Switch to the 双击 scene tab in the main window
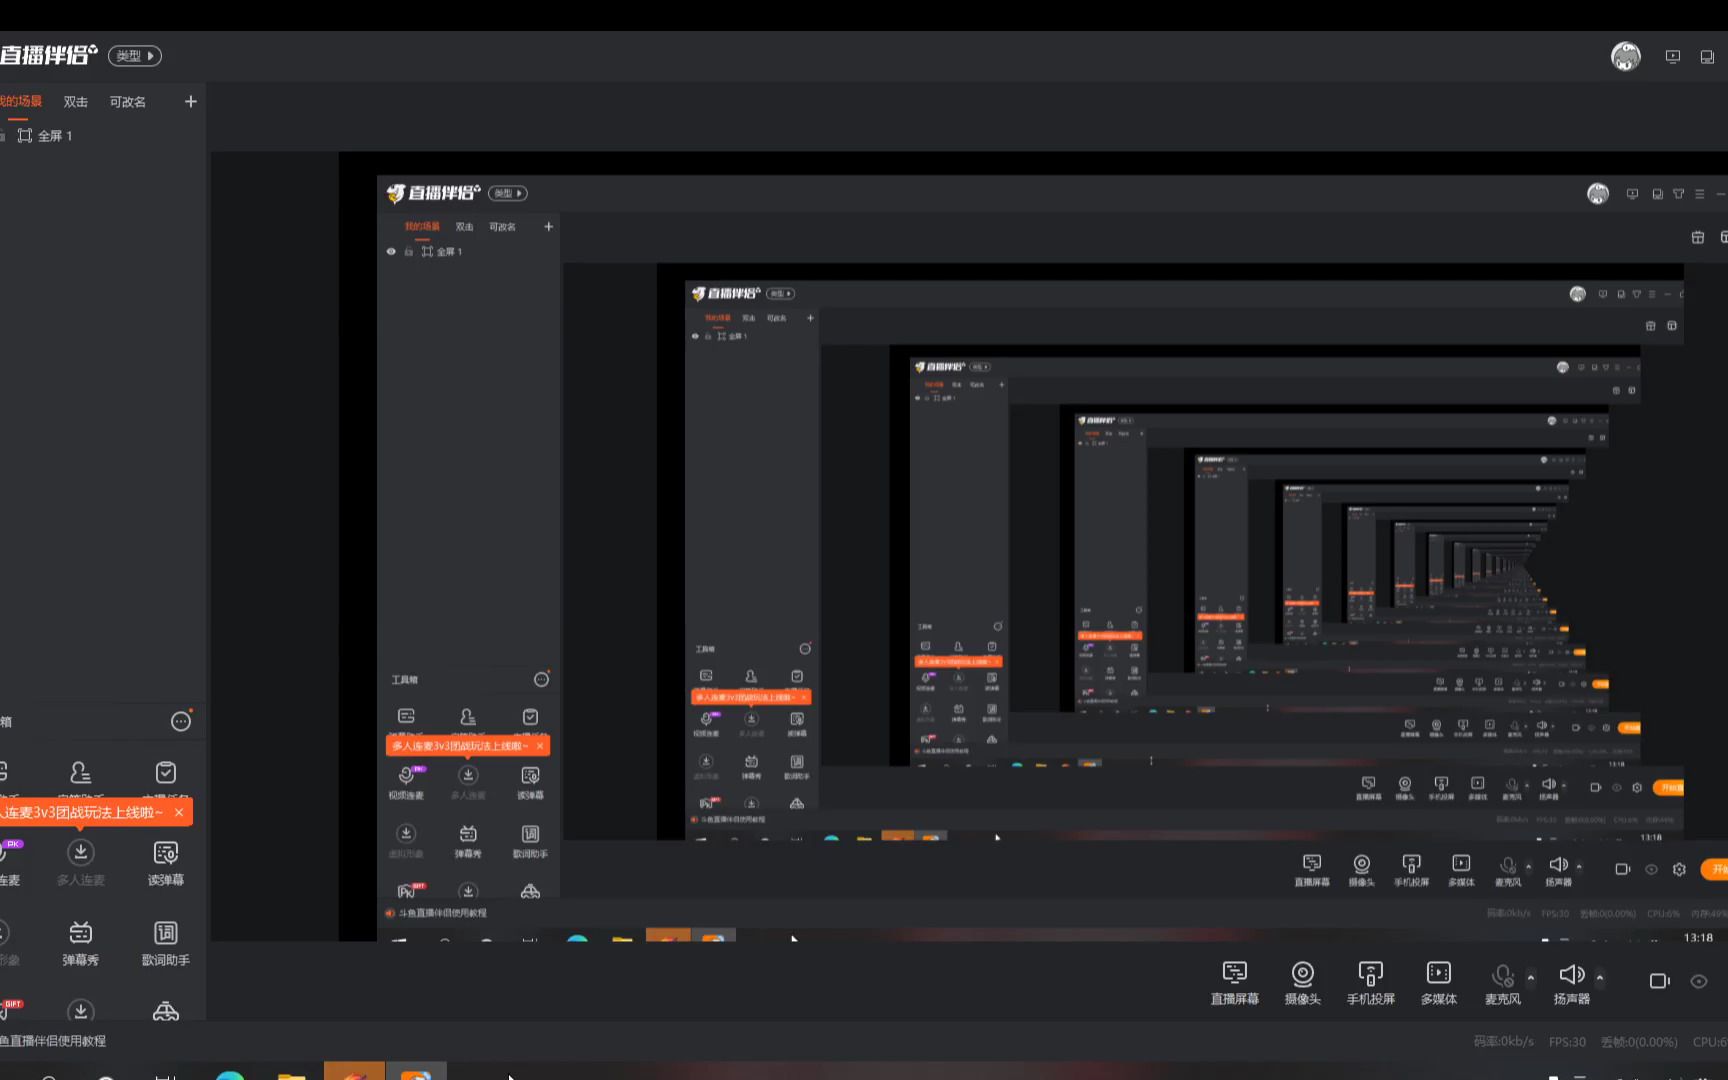 click(x=76, y=102)
